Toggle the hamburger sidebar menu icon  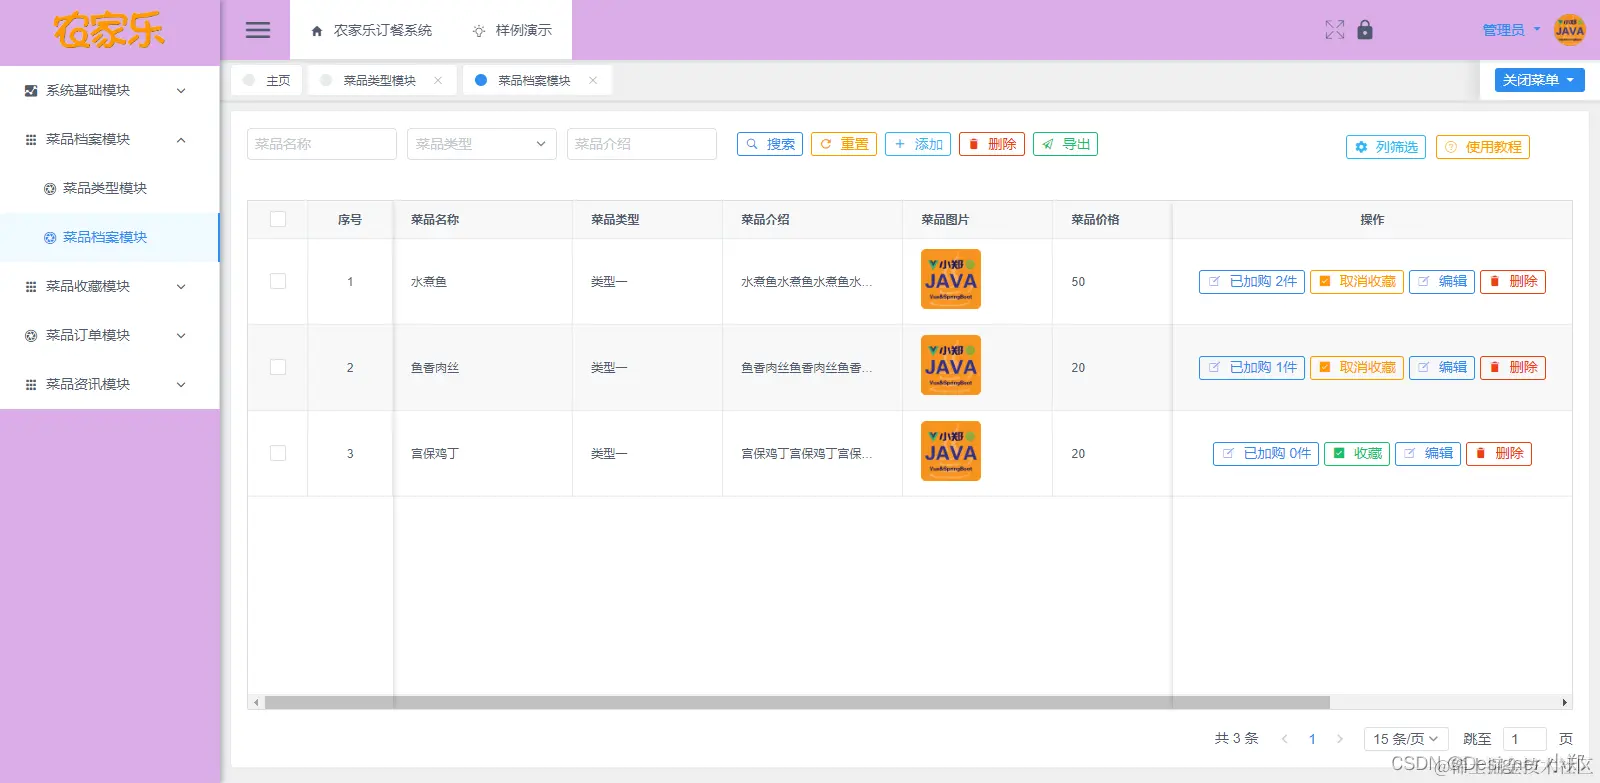[258, 30]
